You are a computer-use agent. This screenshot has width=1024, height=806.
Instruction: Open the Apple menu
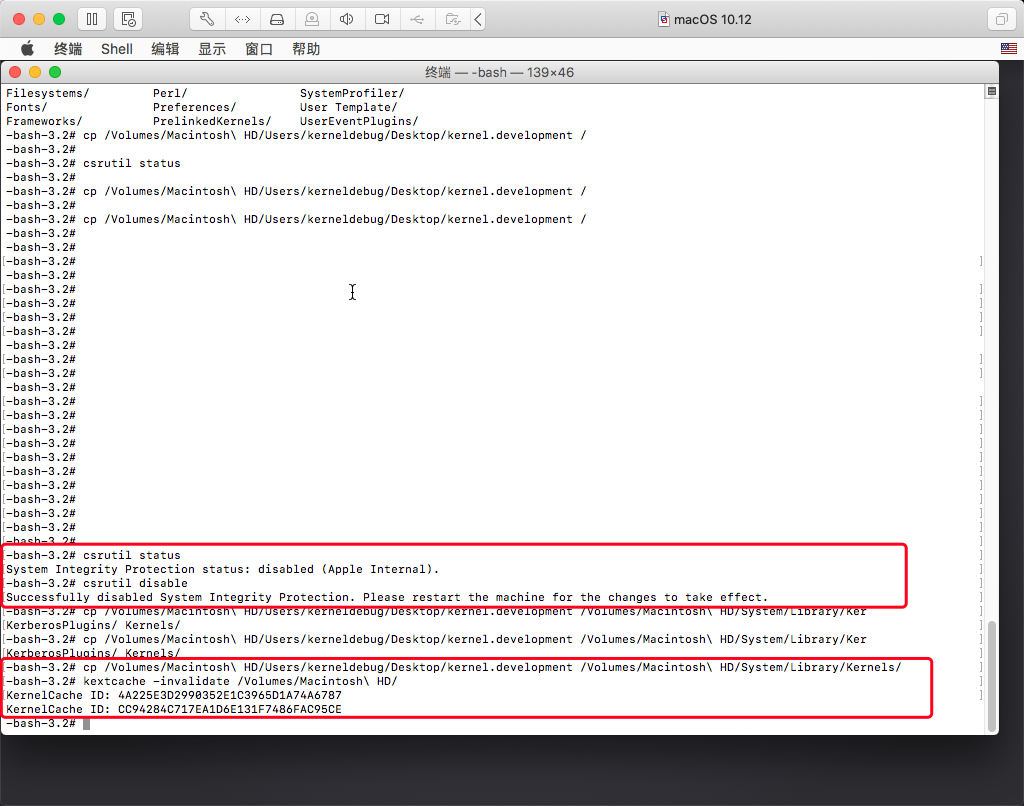27,49
